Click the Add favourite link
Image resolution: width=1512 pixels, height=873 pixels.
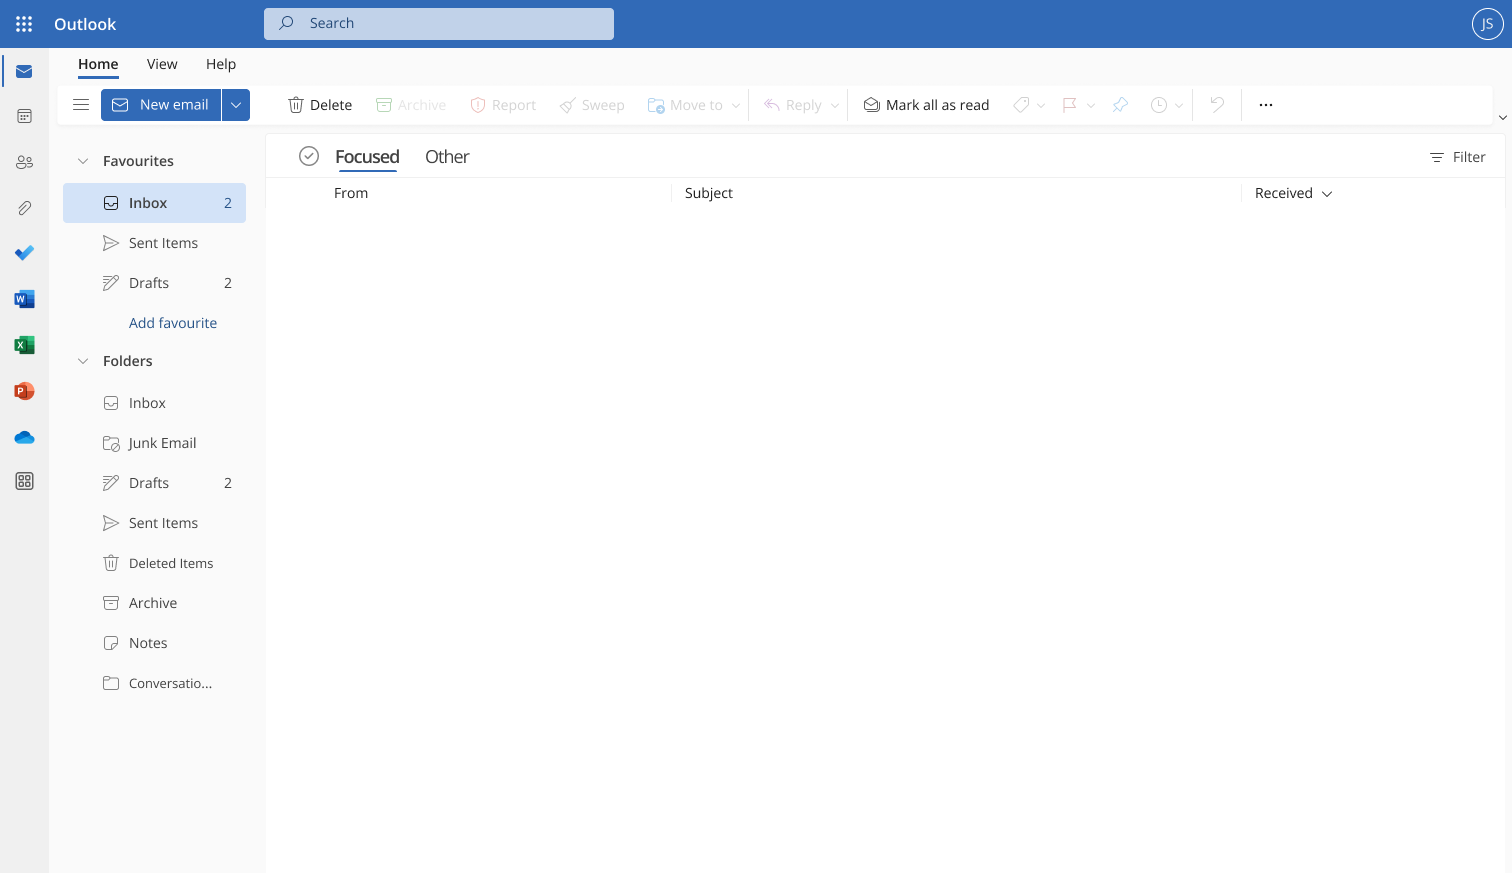point(173,323)
